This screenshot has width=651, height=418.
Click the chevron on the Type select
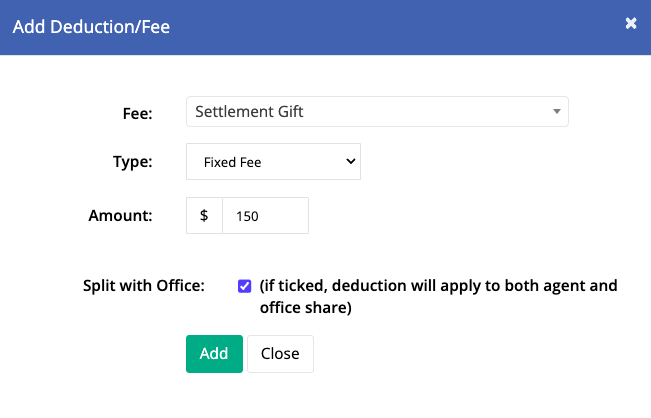tap(350, 161)
